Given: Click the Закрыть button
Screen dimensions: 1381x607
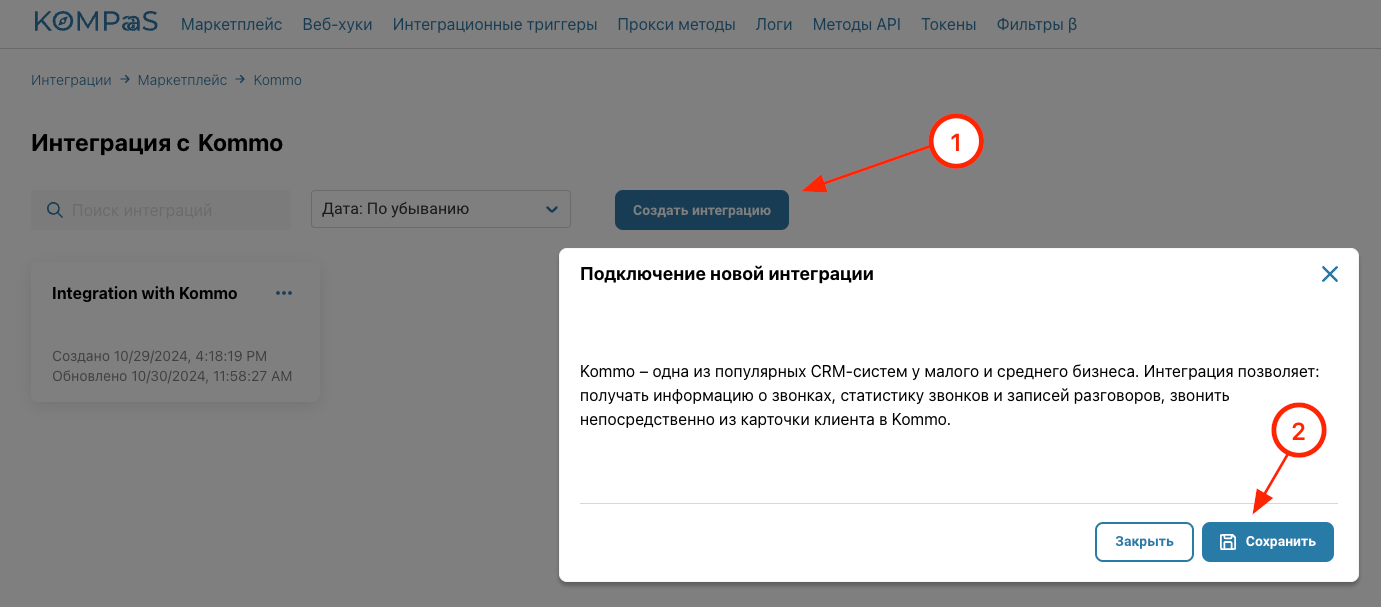Looking at the screenshot, I should click(x=1144, y=541).
